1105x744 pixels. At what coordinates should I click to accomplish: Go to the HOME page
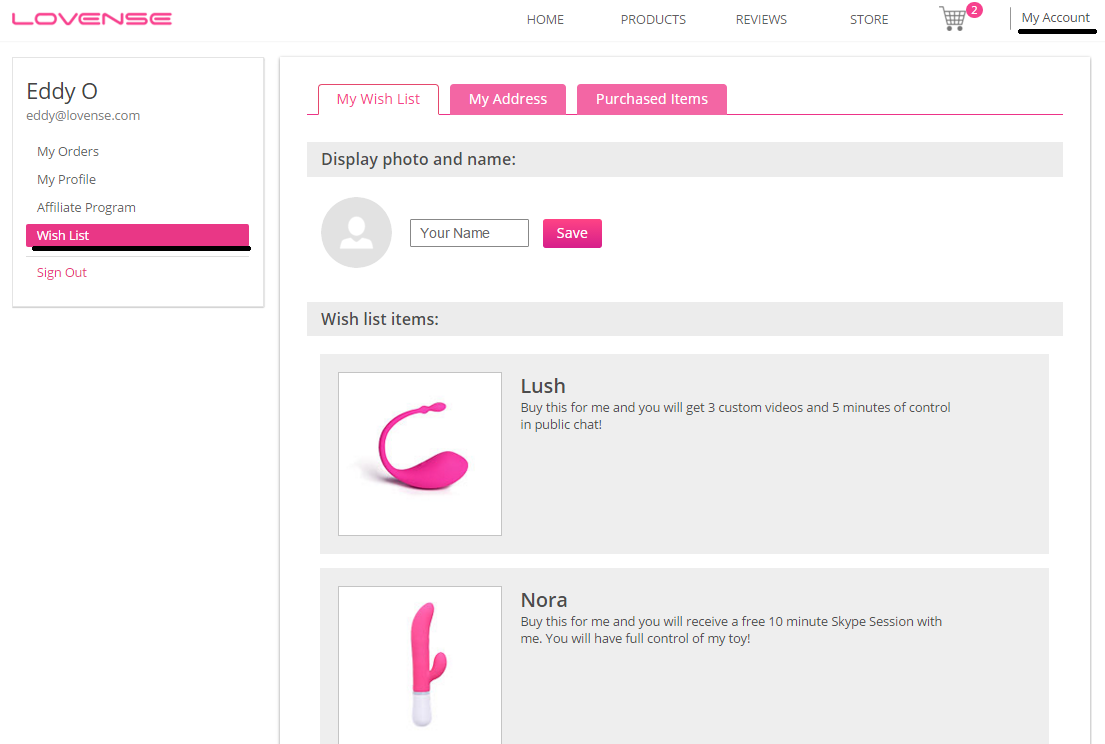(545, 20)
